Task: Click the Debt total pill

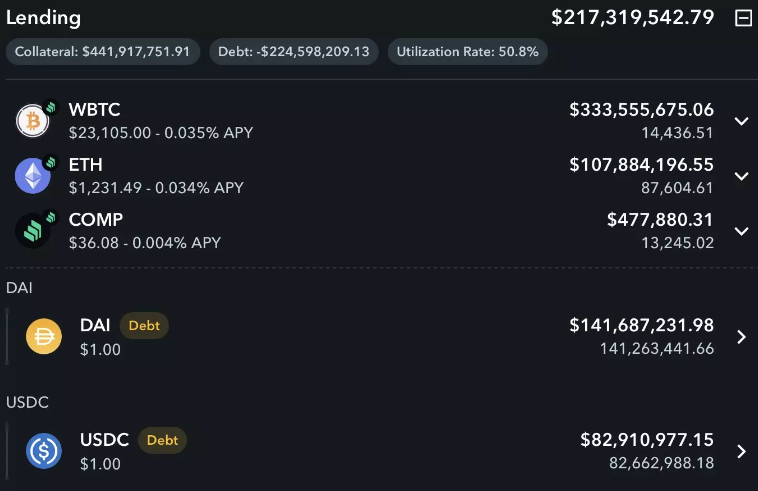Action: [294, 52]
